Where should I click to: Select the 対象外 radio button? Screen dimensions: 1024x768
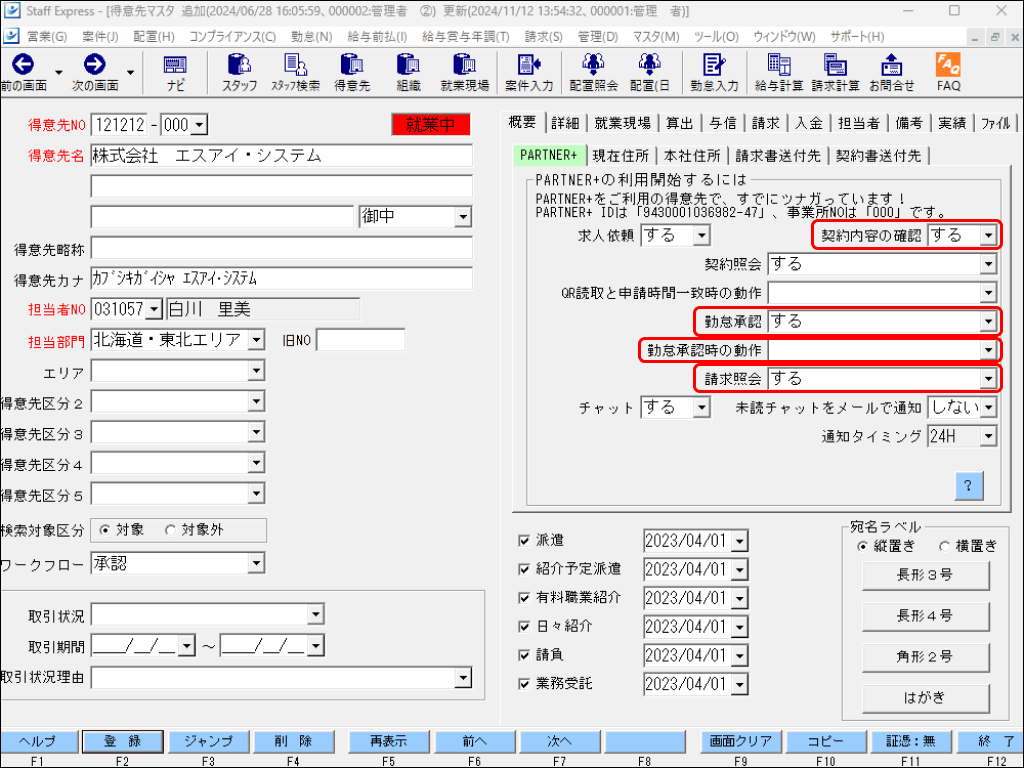(x=170, y=530)
